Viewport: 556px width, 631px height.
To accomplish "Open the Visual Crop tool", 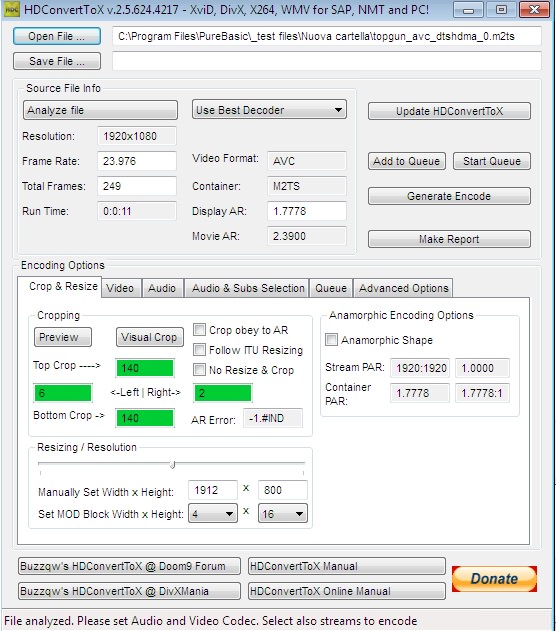I will 150,337.
